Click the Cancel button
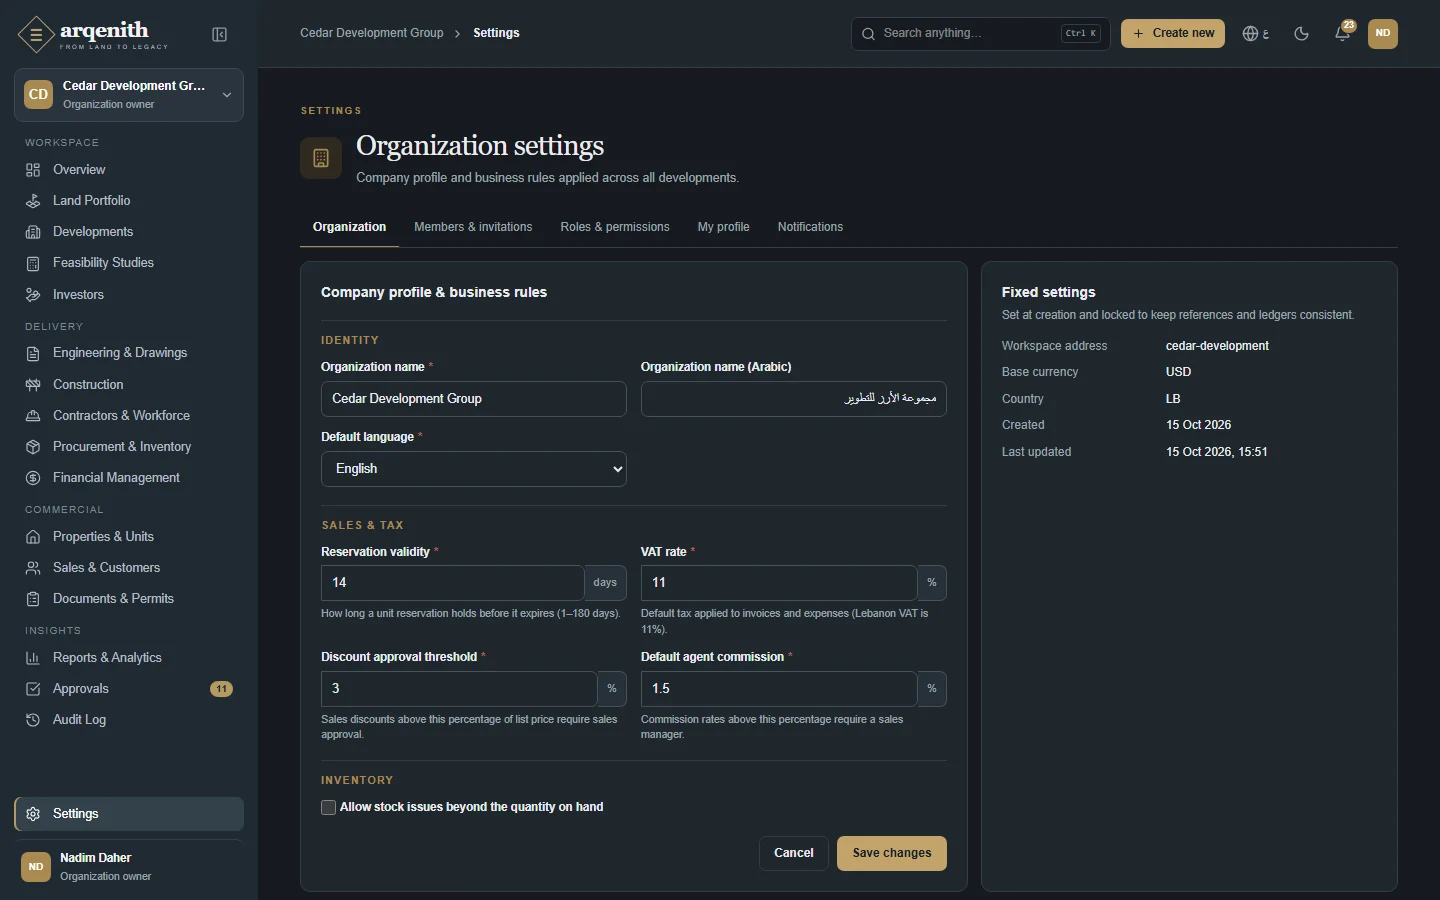Image resolution: width=1440 pixels, height=900 pixels. tap(794, 853)
